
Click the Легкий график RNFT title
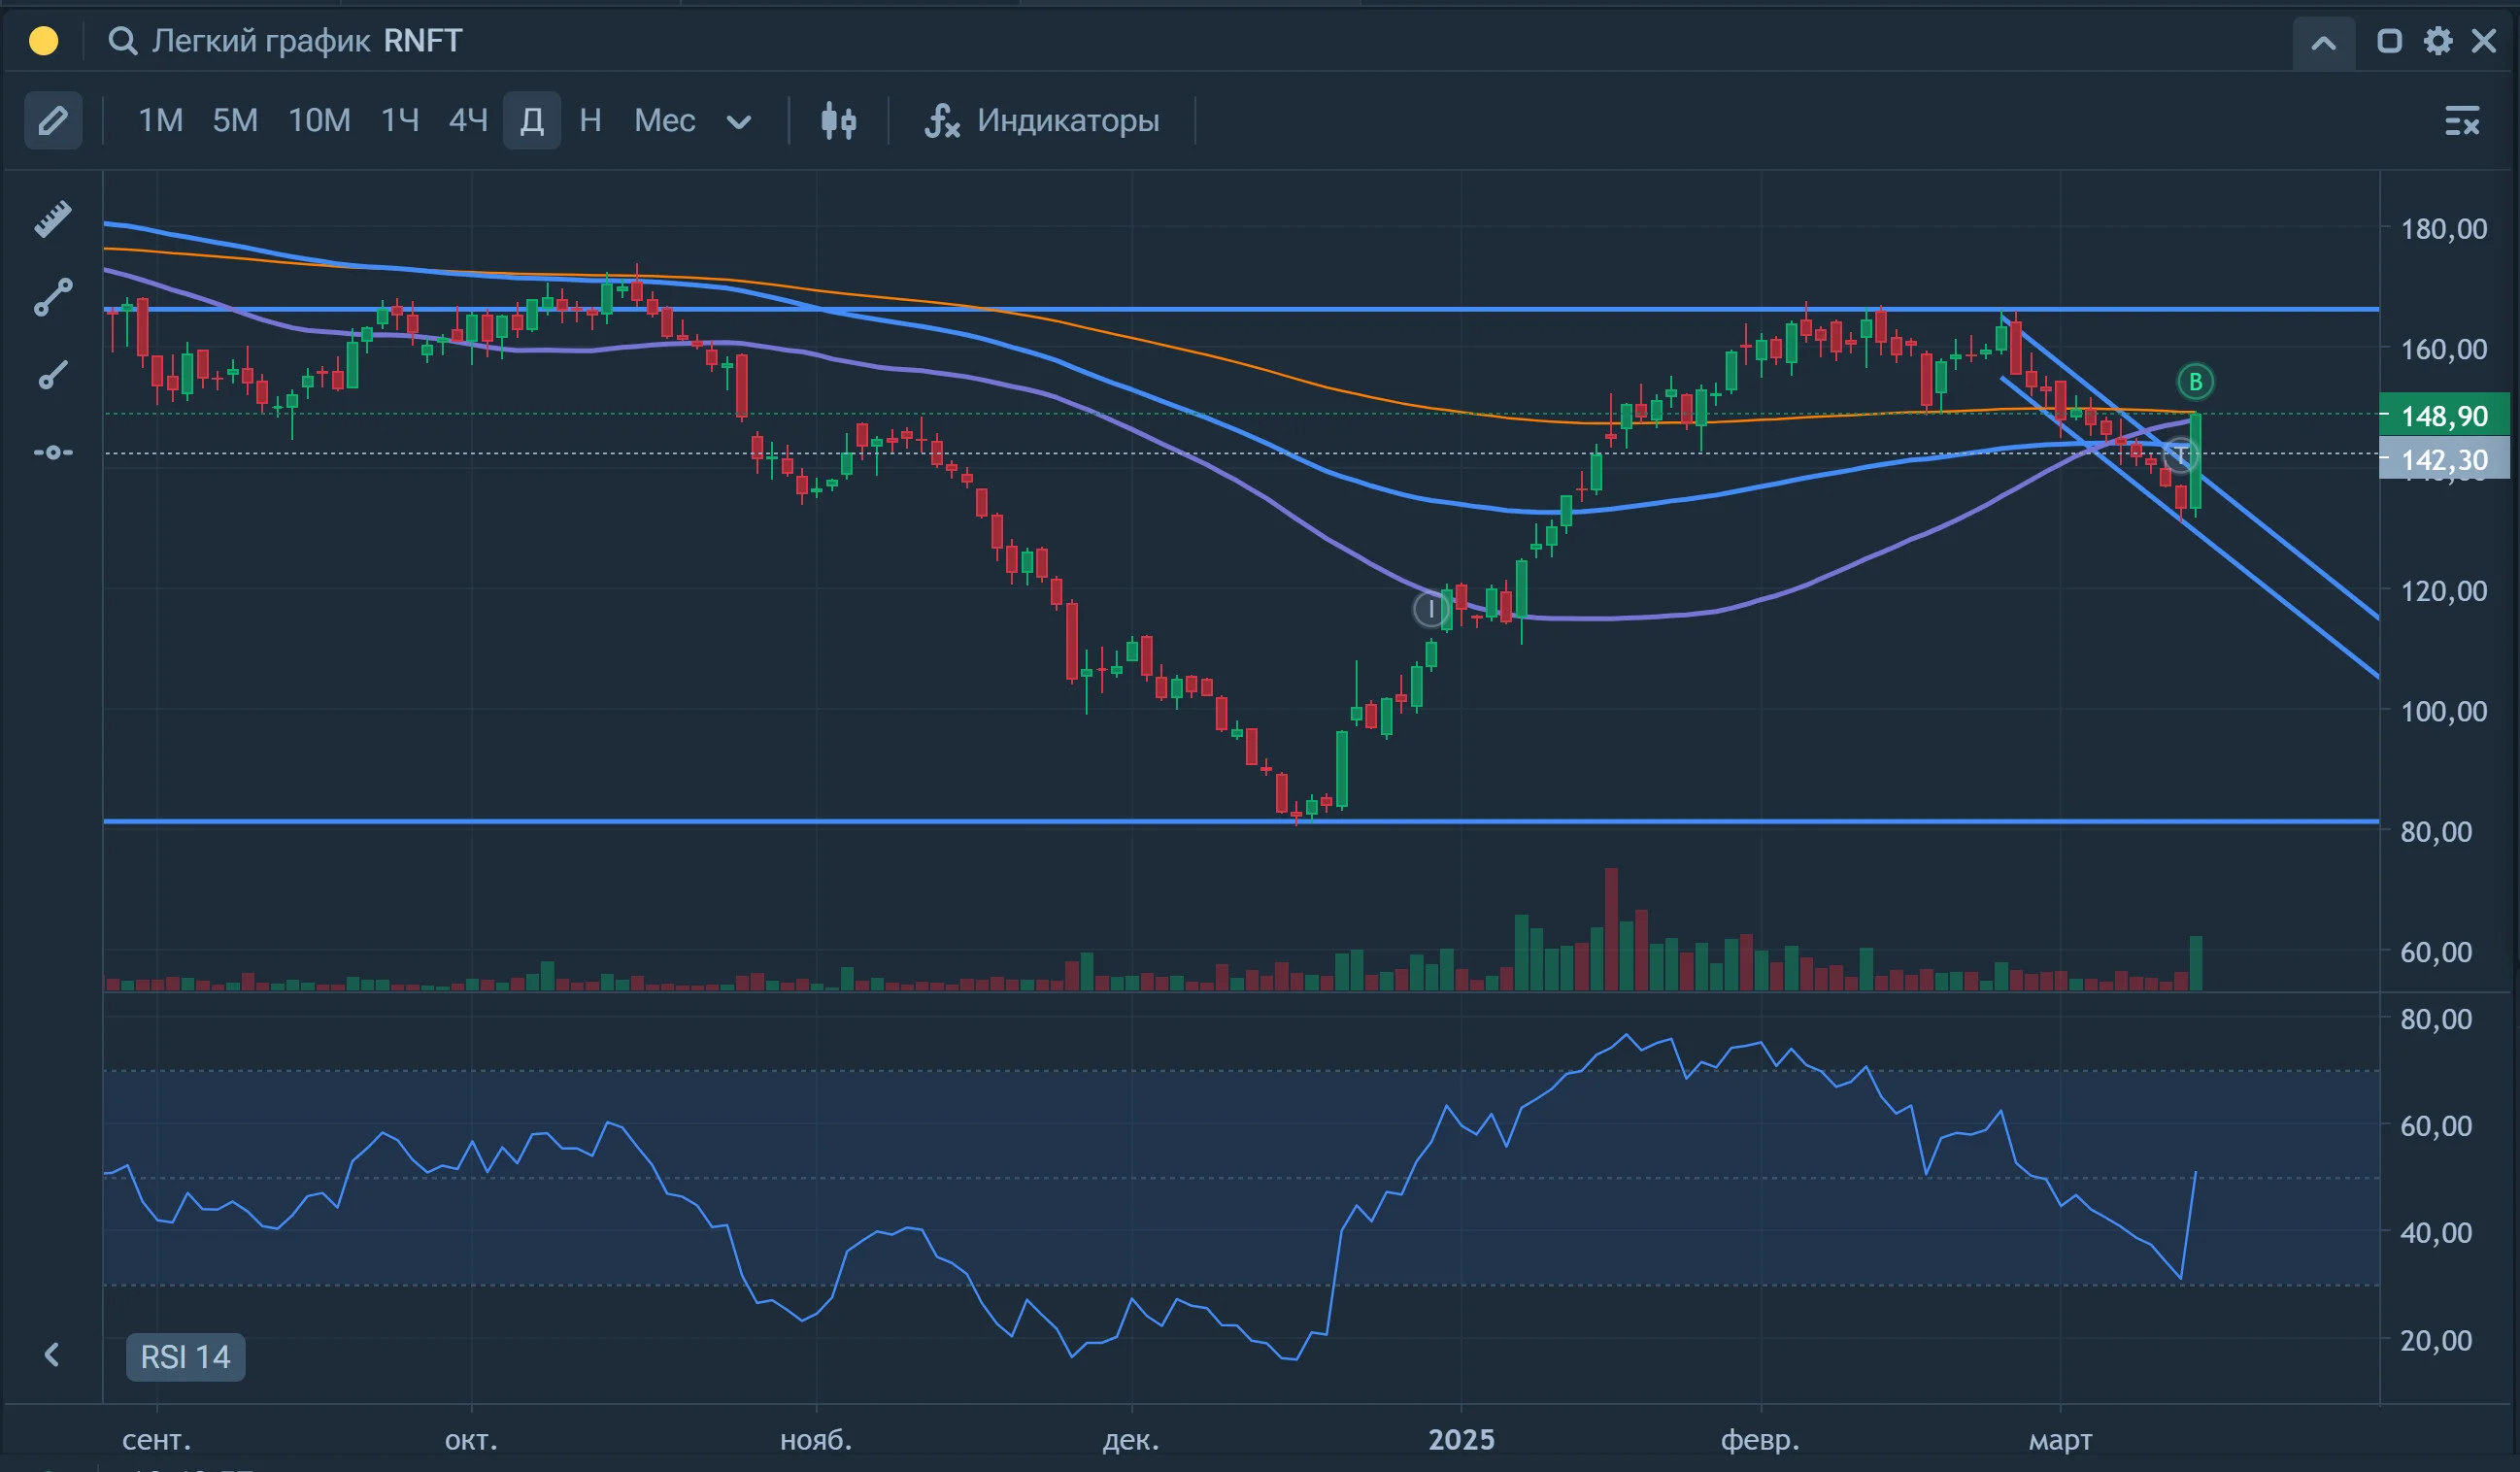point(307,41)
